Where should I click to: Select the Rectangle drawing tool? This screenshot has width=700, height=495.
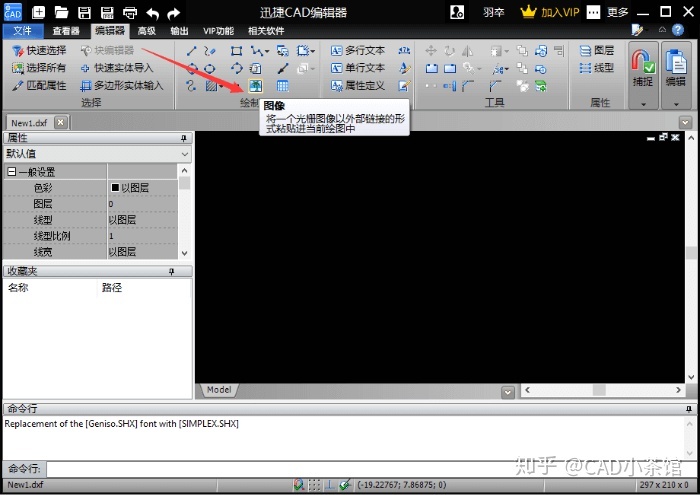pos(236,51)
